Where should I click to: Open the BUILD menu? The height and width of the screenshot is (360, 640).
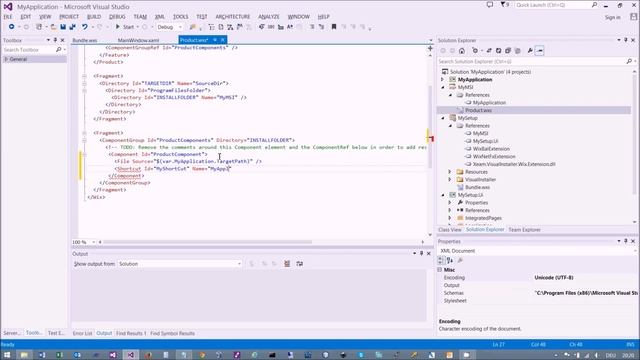(x=94, y=17)
